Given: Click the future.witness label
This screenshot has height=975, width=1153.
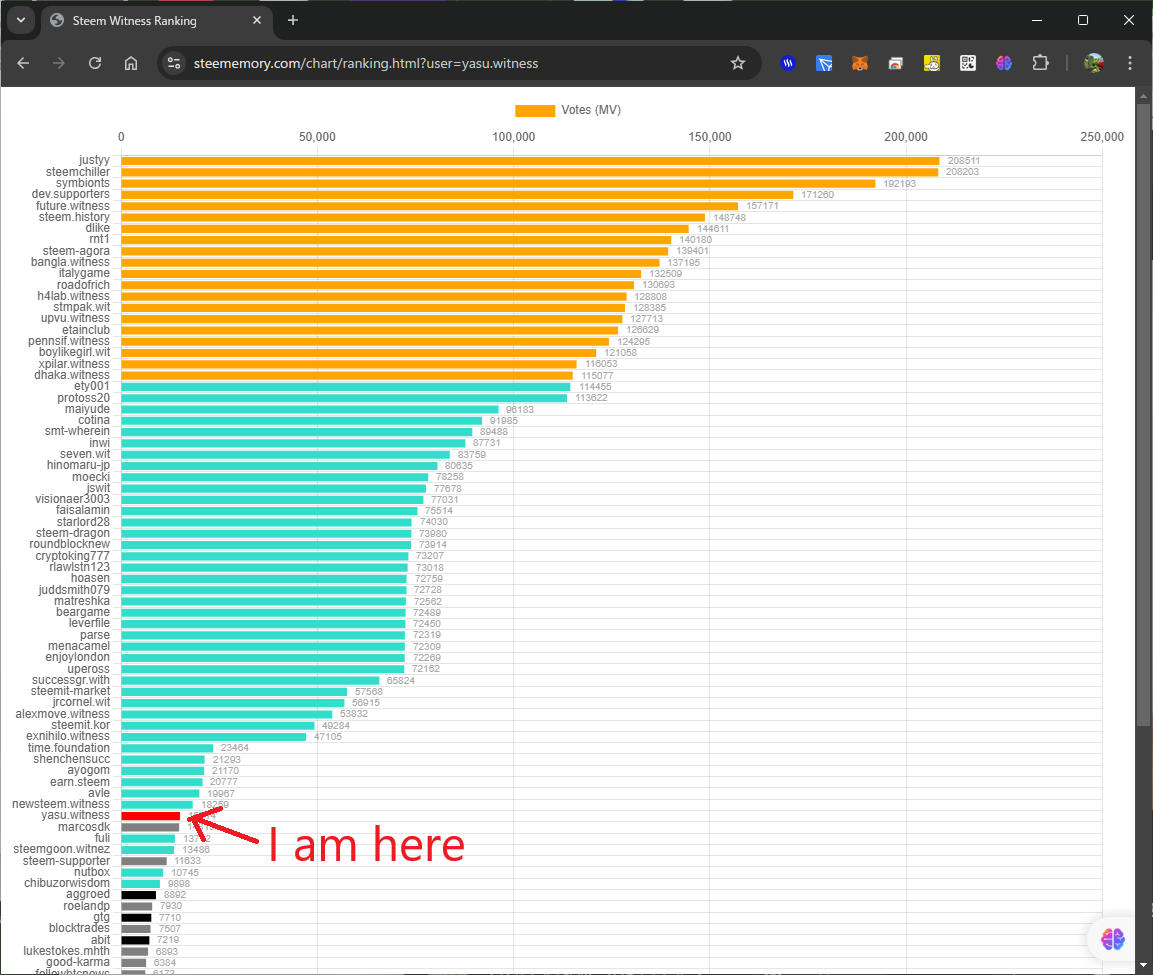Looking at the screenshot, I should pos(72,206).
